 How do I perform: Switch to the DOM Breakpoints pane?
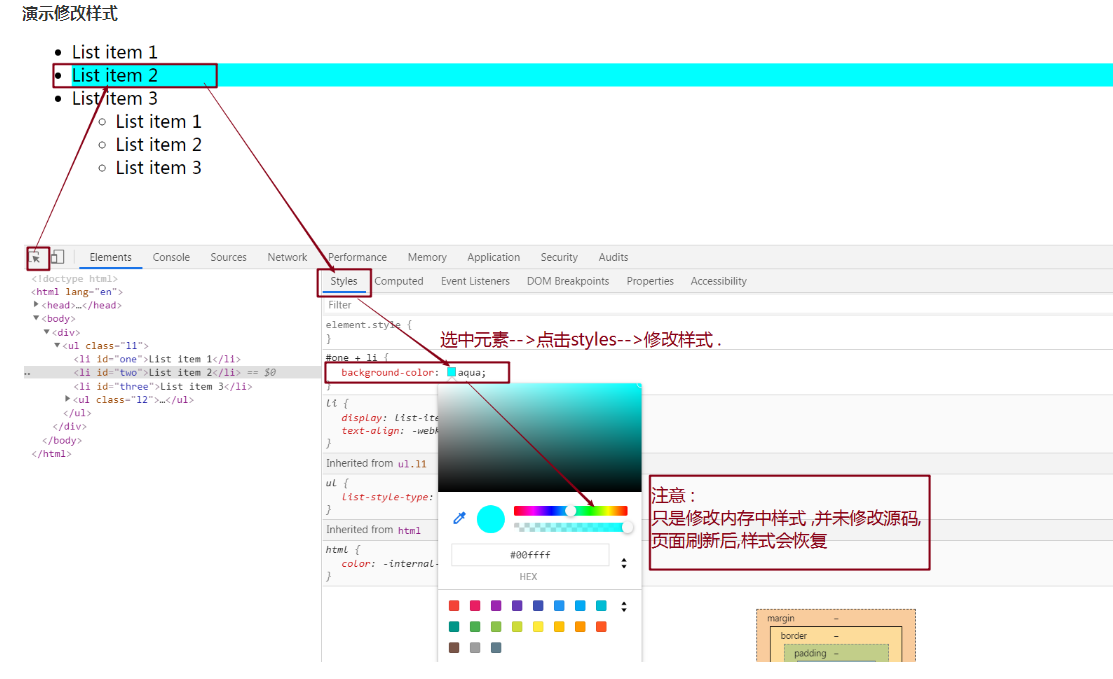point(568,281)
